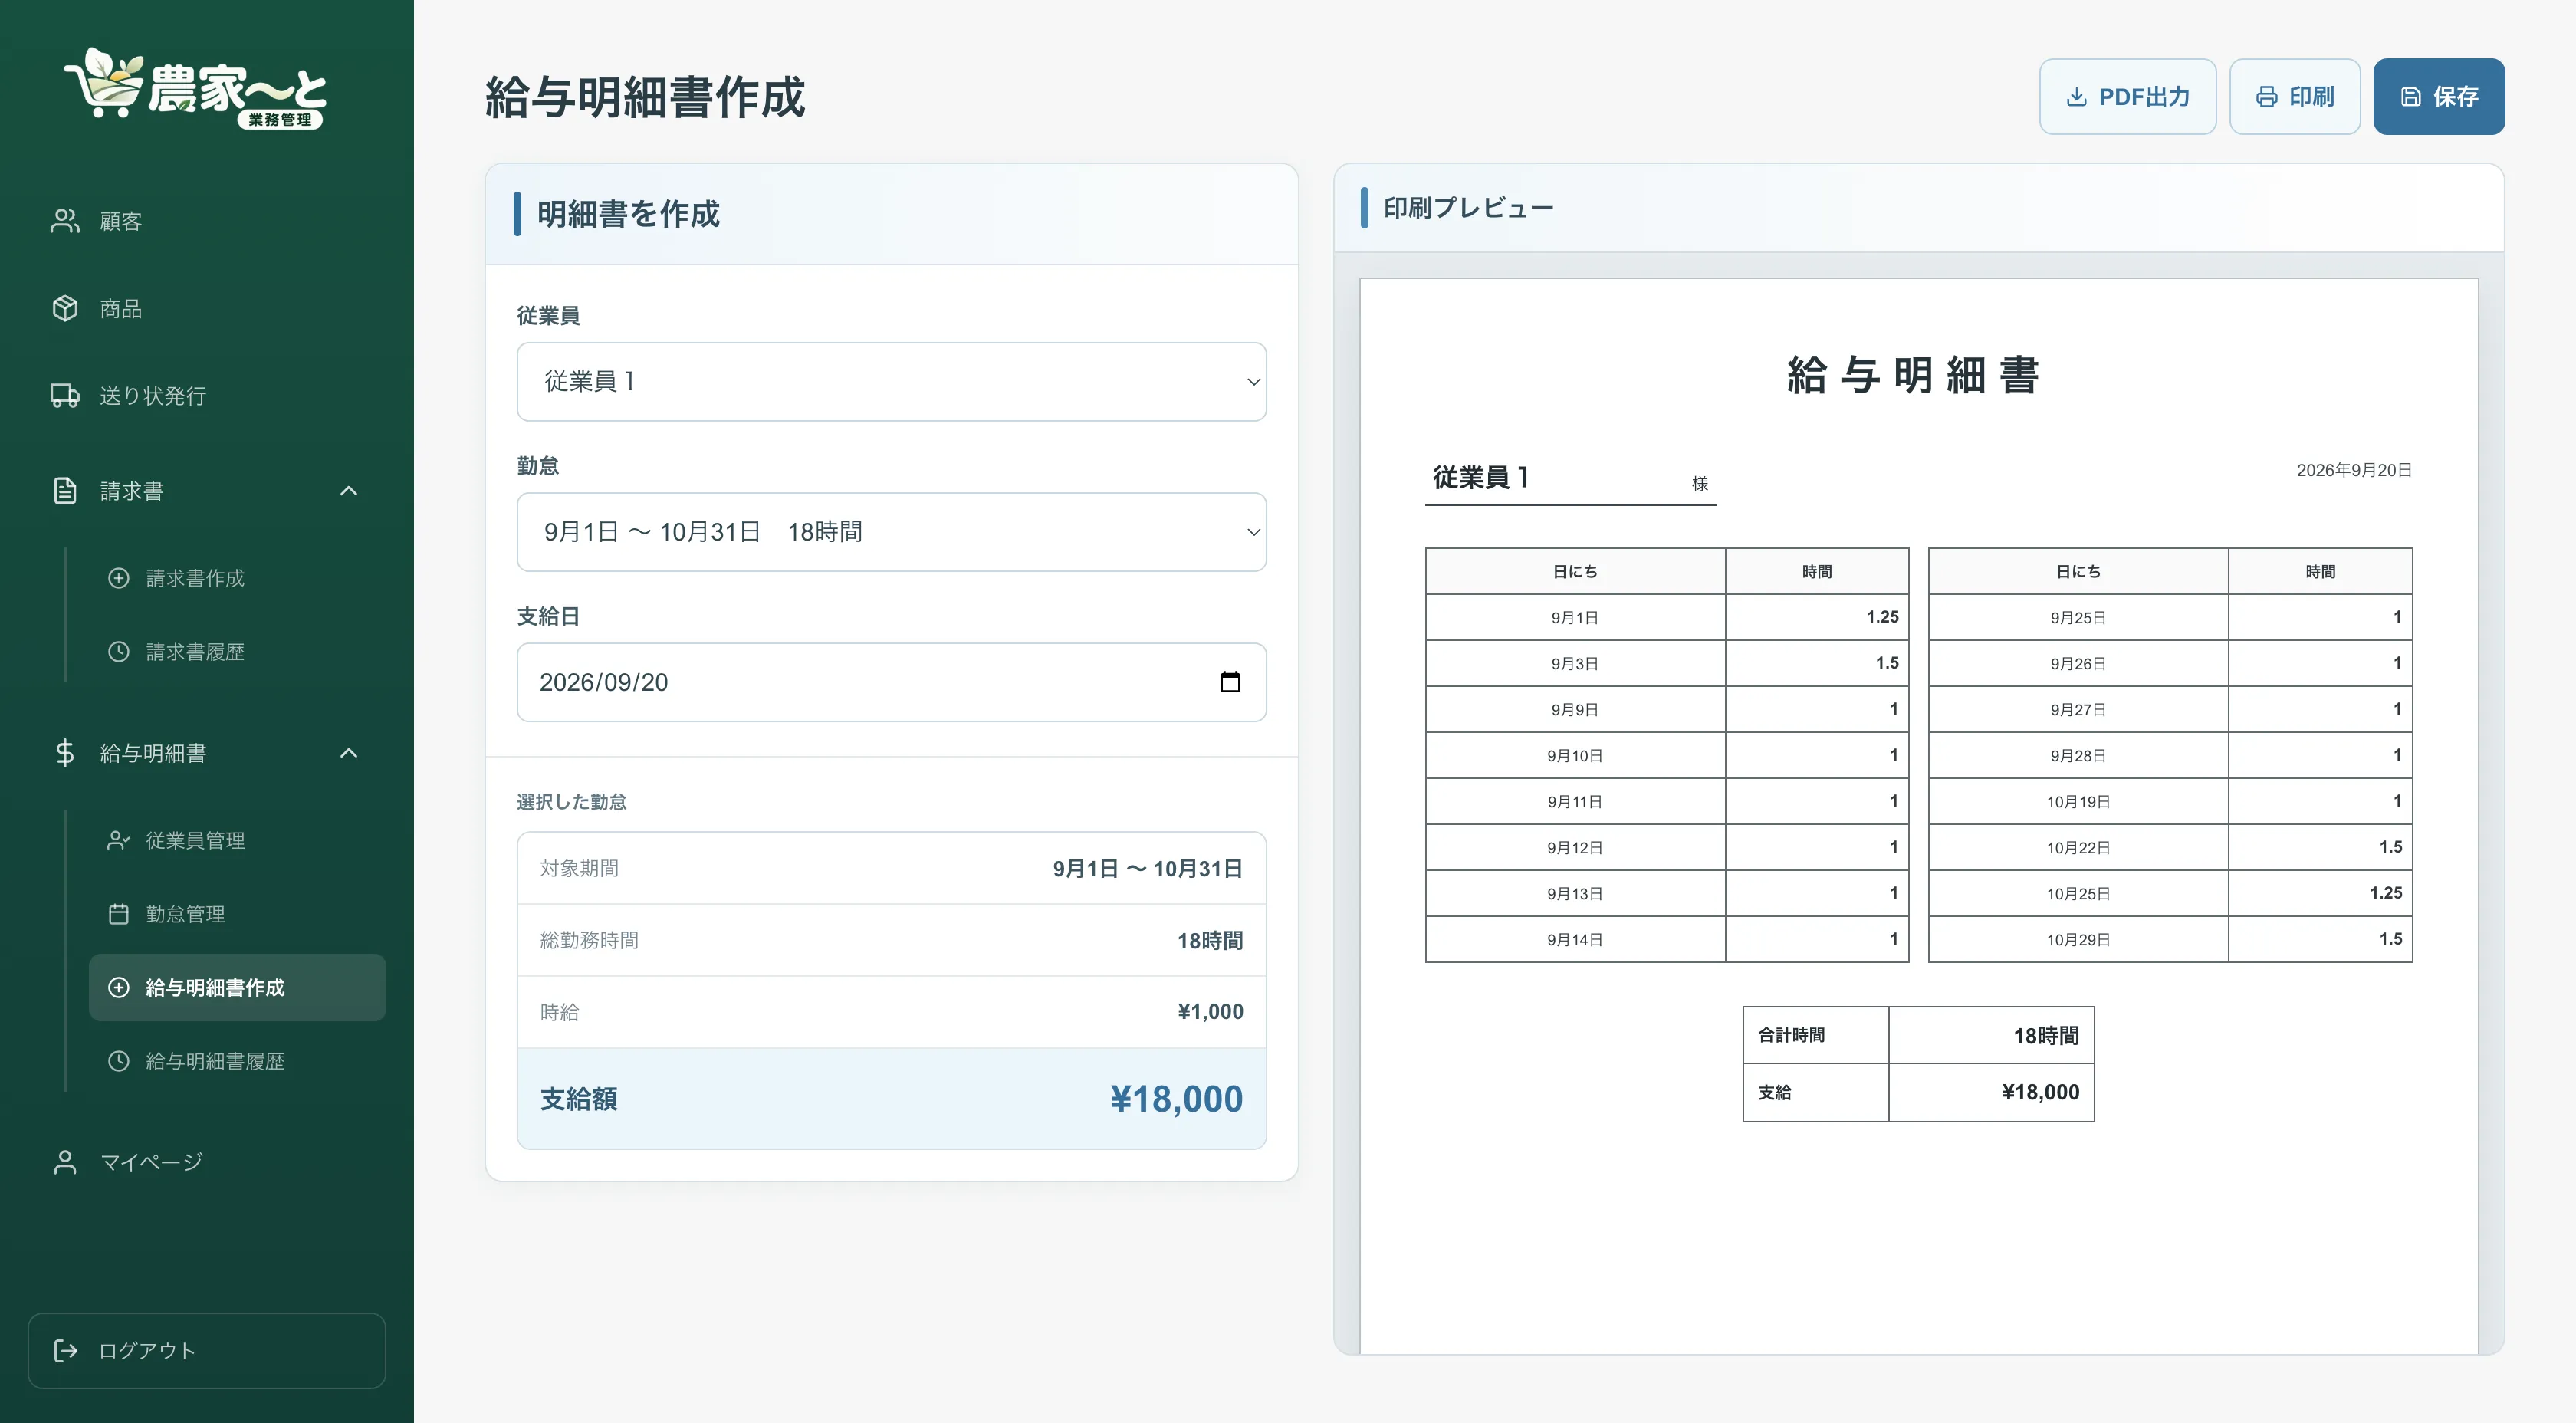Open the 従業員 dropdown
The image size is (2576, 1423).
pyautogui.click(x=892, y=382)
